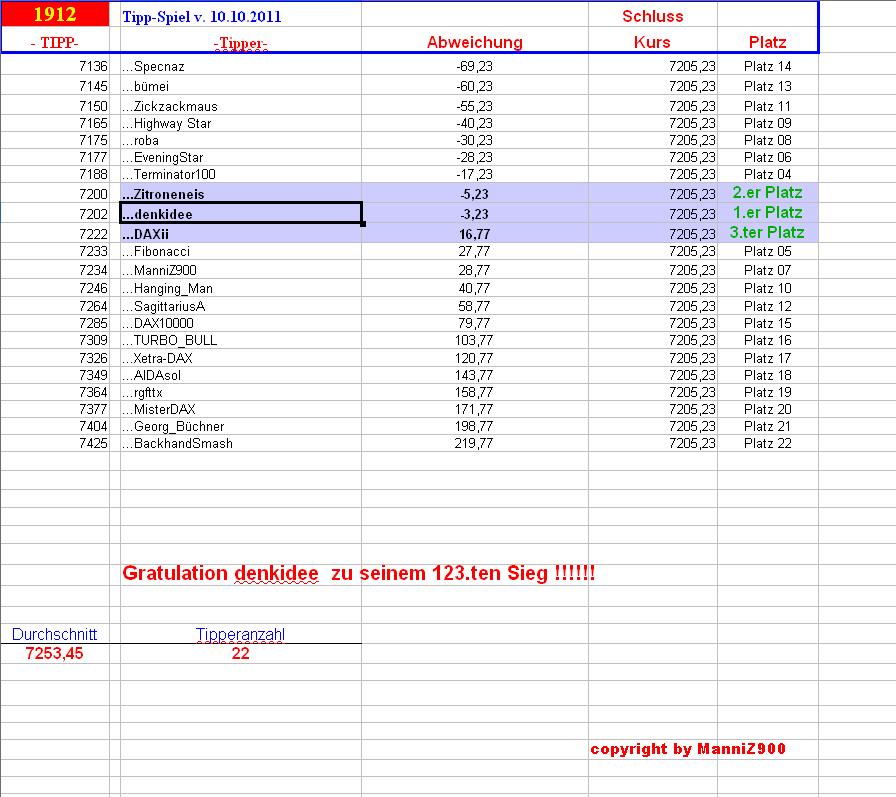The width and height of the screenshot is (896, 797).
Task: Select the name ...Georg_Büchner
Action: point(173,427)
